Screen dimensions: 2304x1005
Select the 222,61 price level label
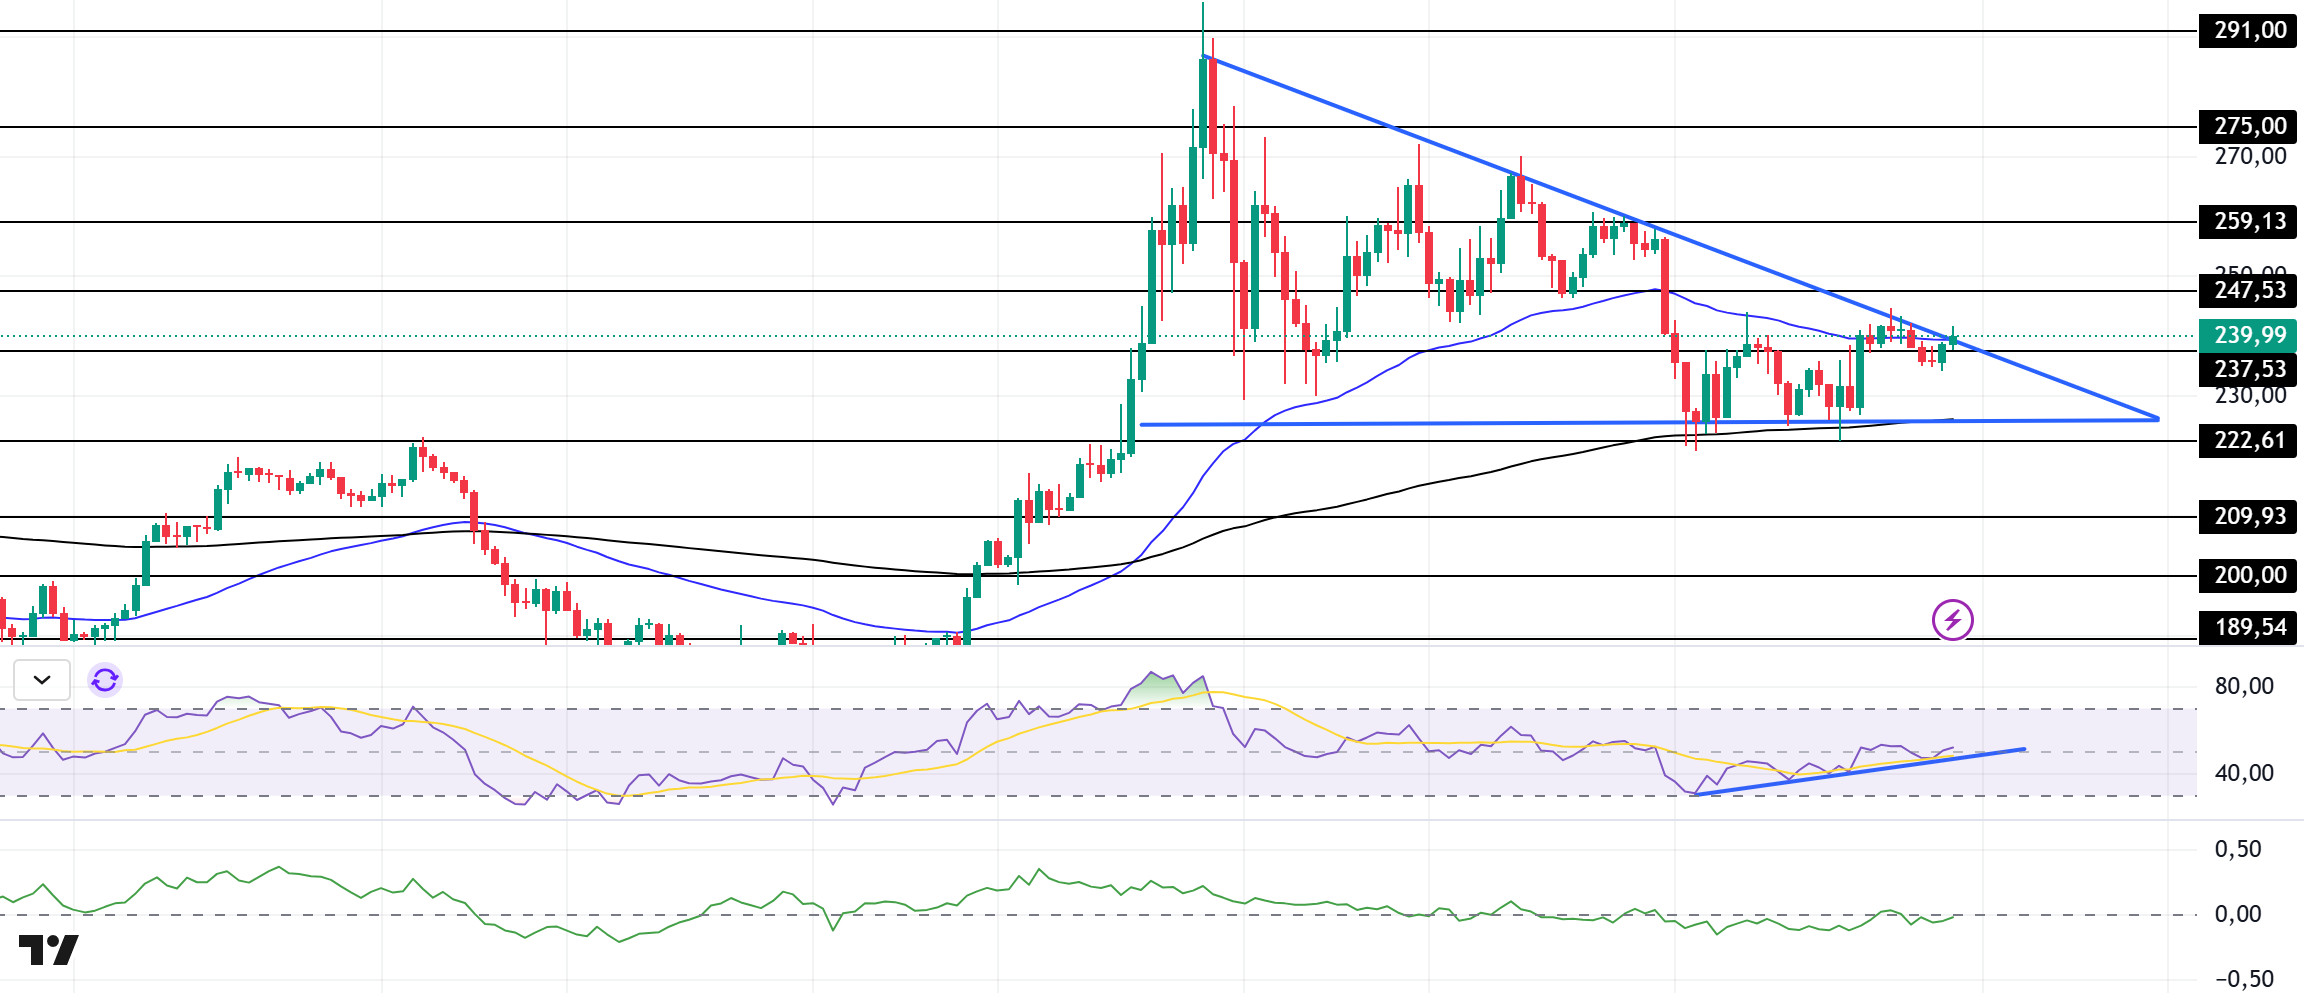2248,440
